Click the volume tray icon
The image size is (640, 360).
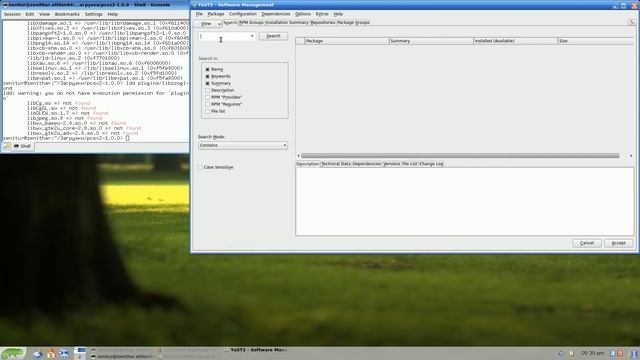pyautogui.click(x=560, y=353)
